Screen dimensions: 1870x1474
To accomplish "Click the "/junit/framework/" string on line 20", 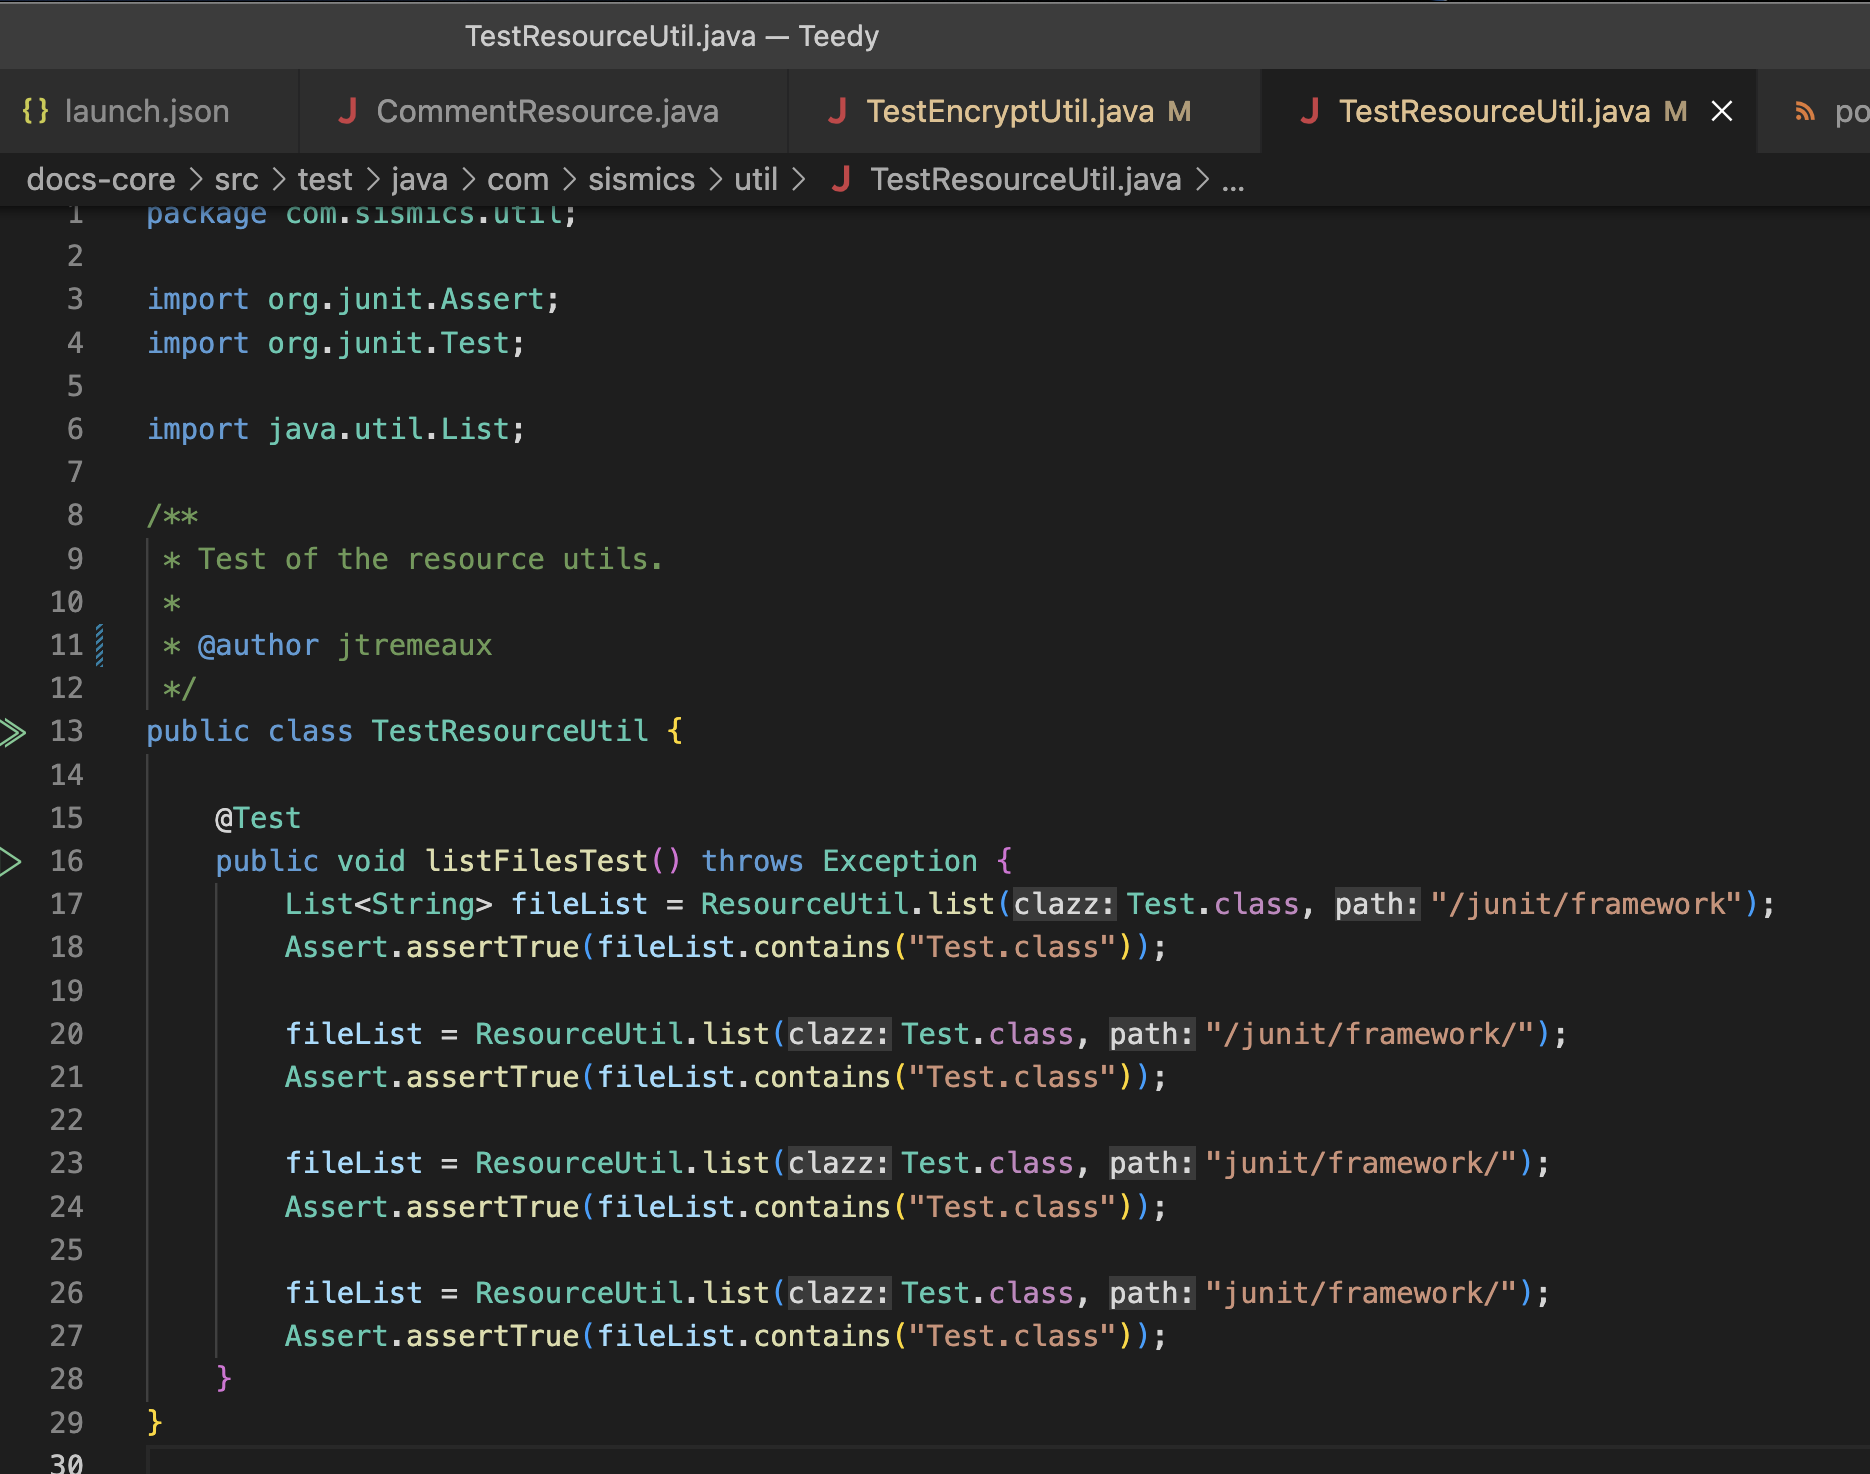I will point(1370,1034).
